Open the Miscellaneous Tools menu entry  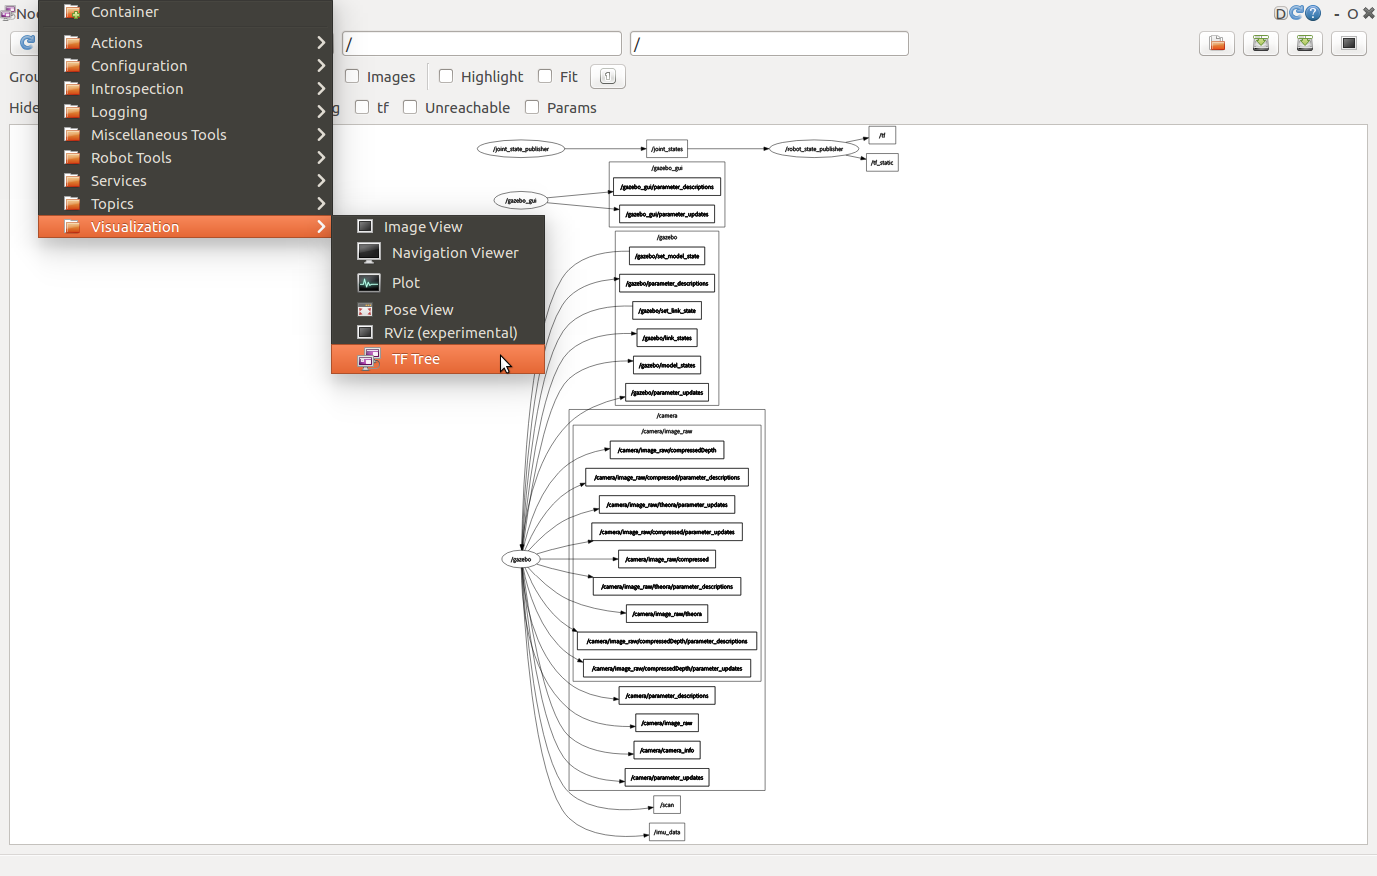click(x=185, y=134)
